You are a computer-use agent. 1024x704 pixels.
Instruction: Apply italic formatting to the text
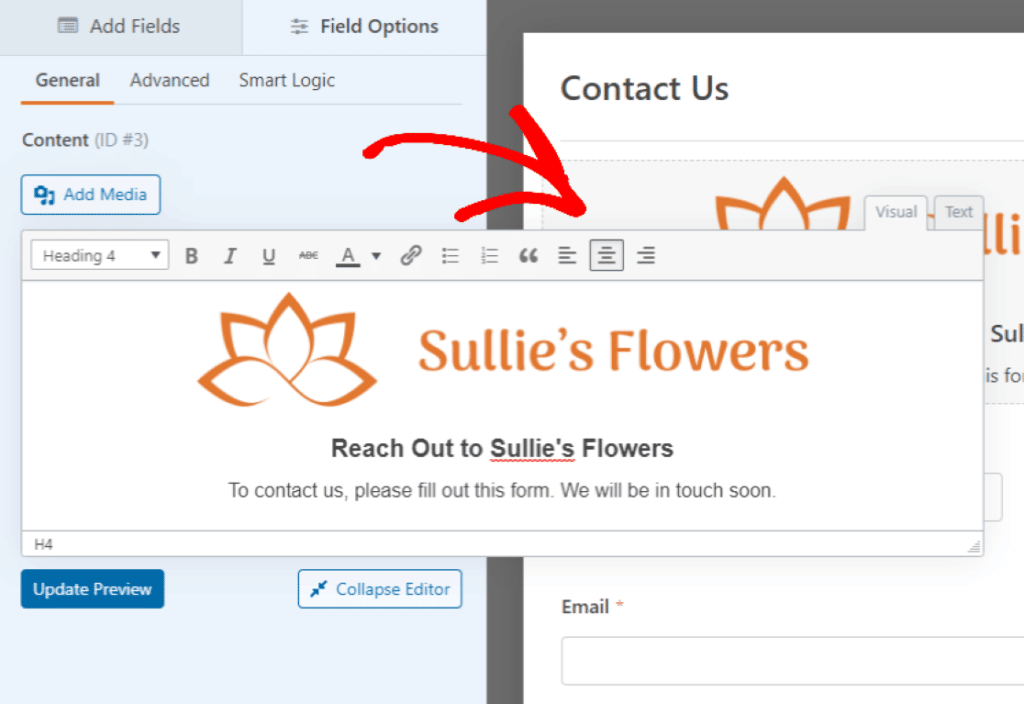230,256
